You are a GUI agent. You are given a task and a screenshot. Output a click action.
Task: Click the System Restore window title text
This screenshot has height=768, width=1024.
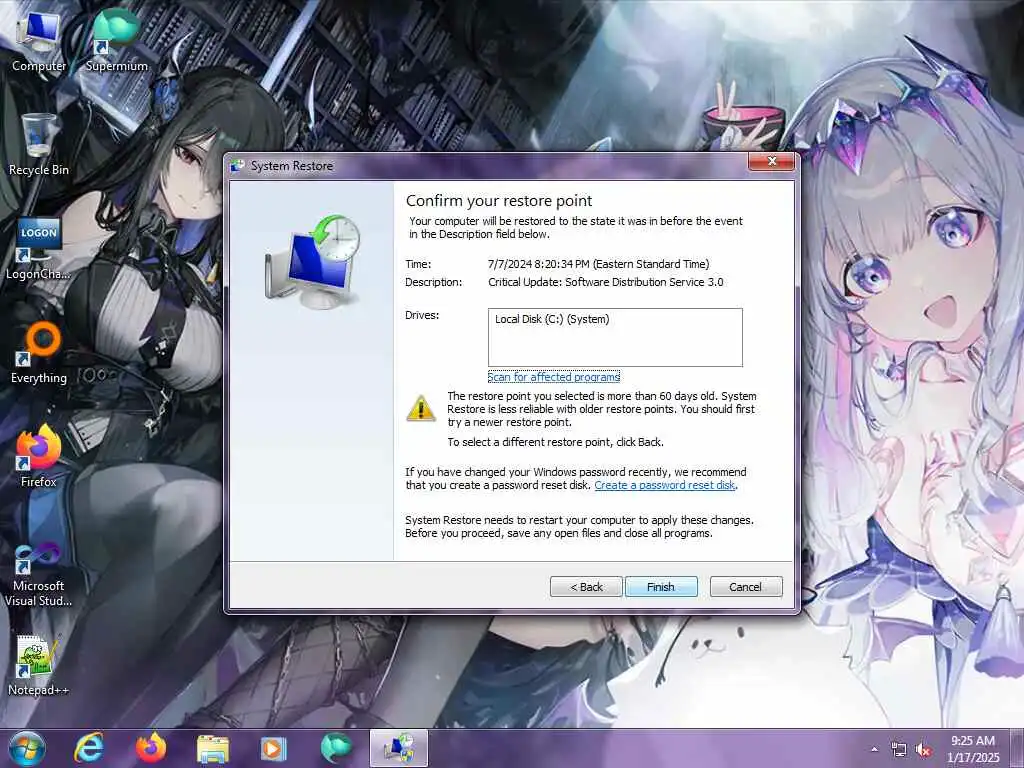point(292,166)
